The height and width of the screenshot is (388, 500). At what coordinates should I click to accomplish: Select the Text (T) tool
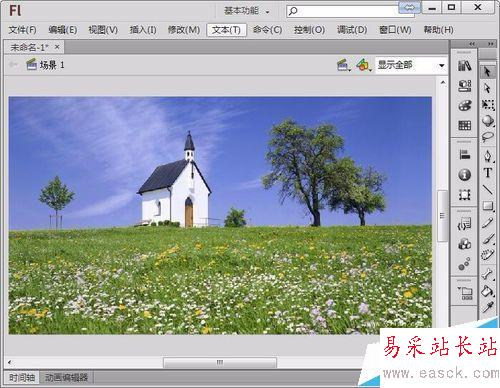(488, 173)
